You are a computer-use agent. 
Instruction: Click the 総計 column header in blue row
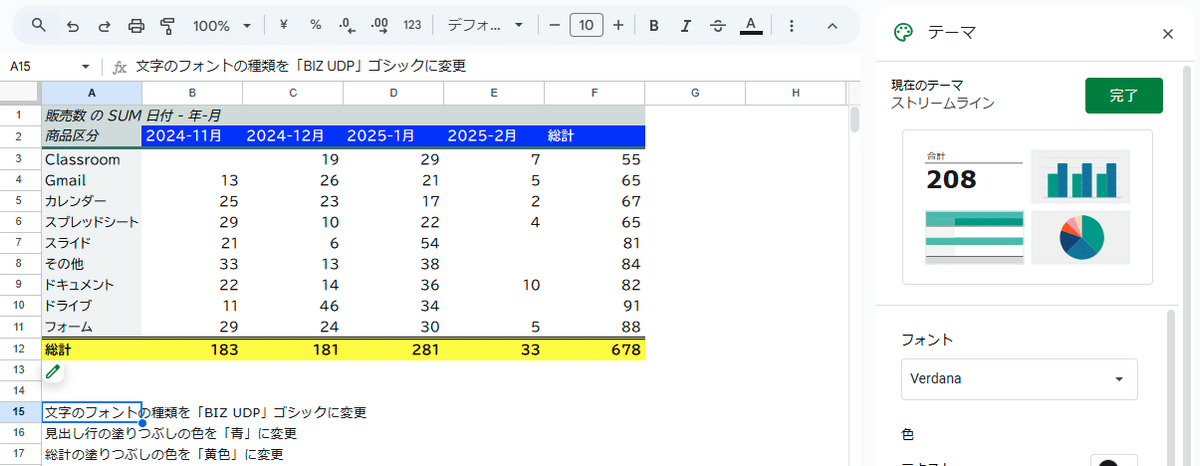(595, 136)
